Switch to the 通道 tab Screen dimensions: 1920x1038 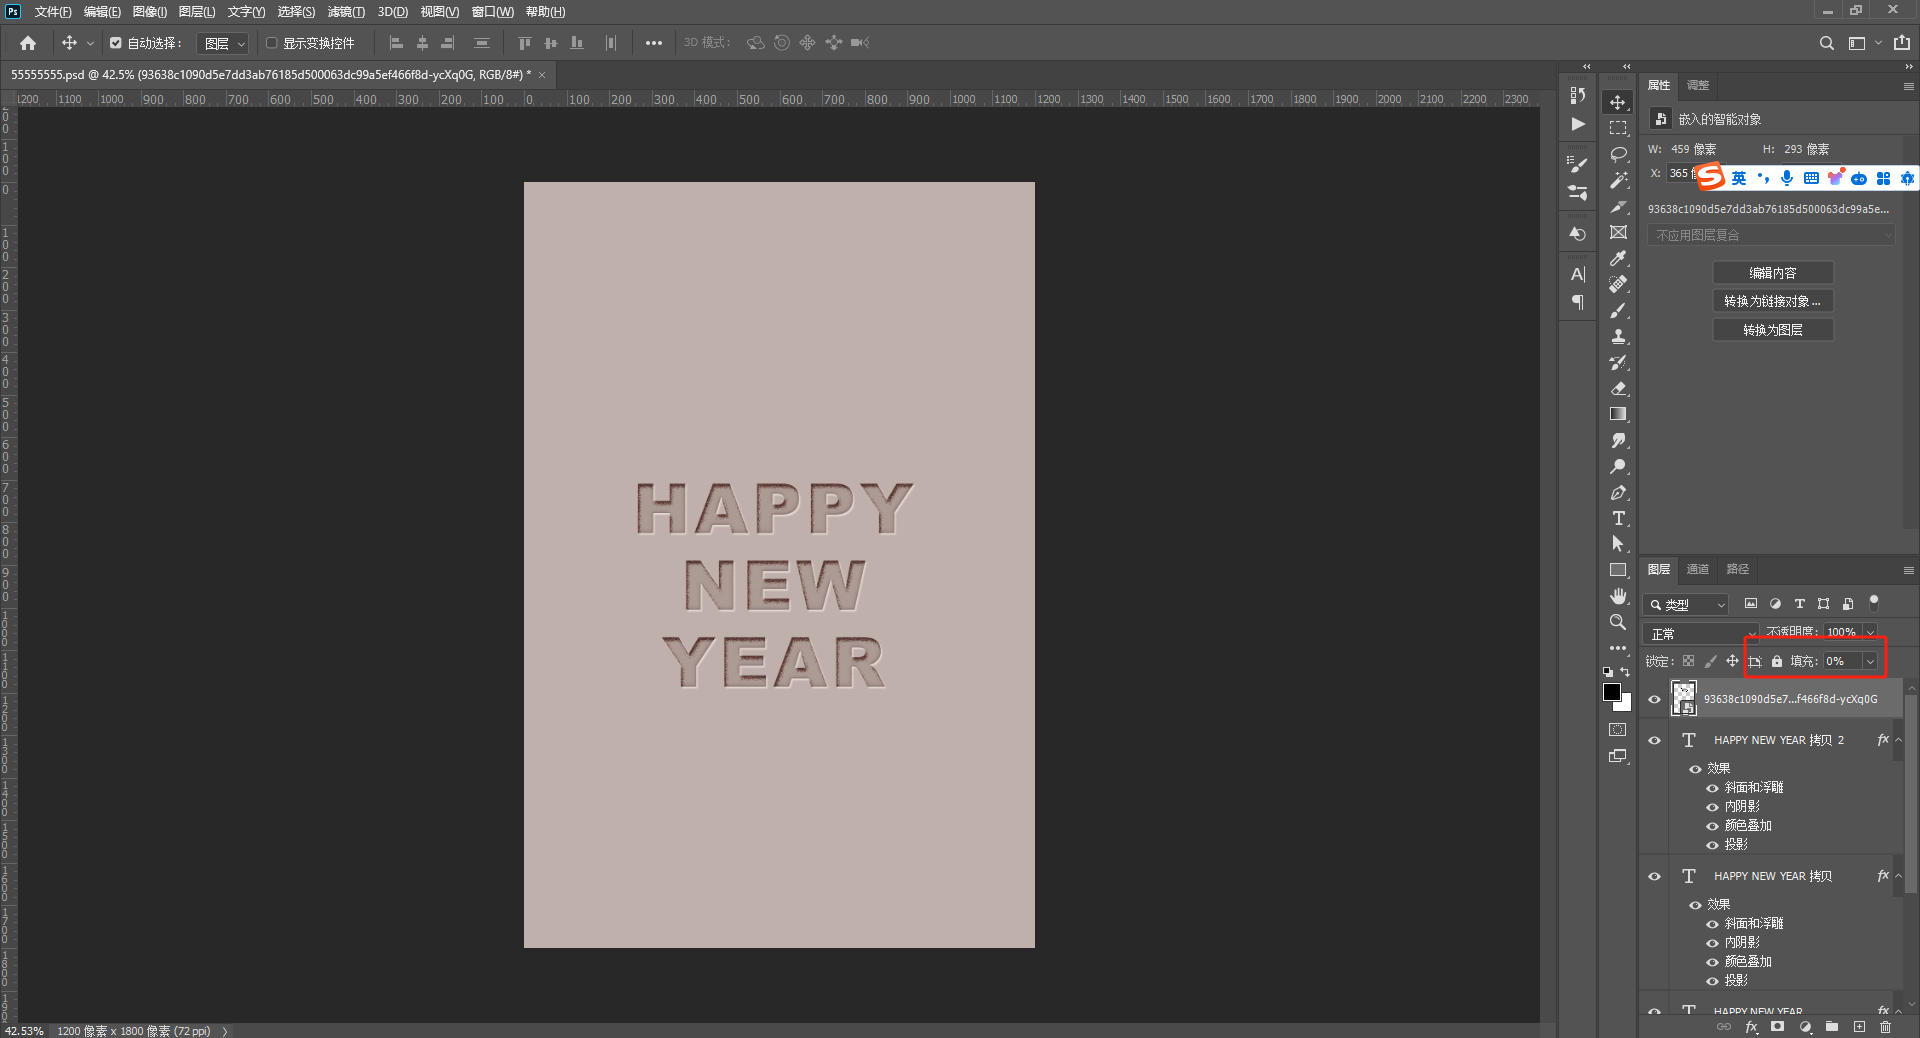click(x=1698, y=569)
